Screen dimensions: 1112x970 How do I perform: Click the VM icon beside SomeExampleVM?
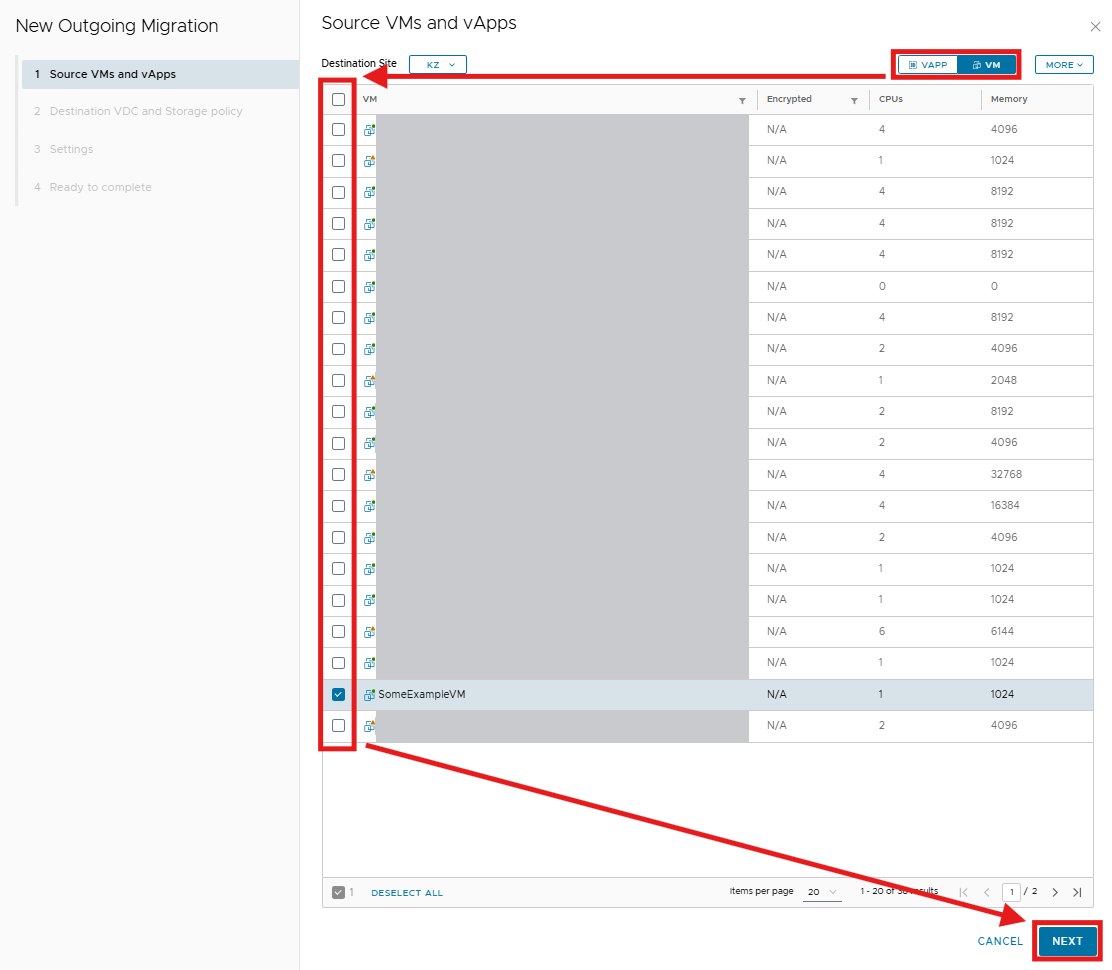click(x=369, y=694)
